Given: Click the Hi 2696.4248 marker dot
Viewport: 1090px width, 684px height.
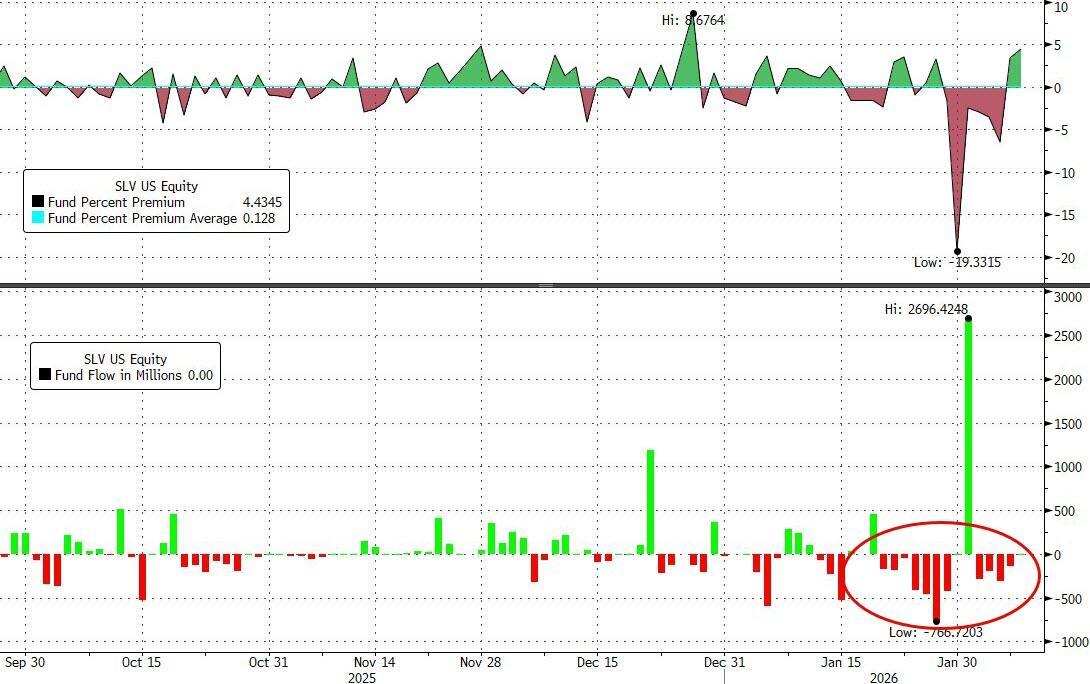Looking at the screenshot, I should [968, 319].
